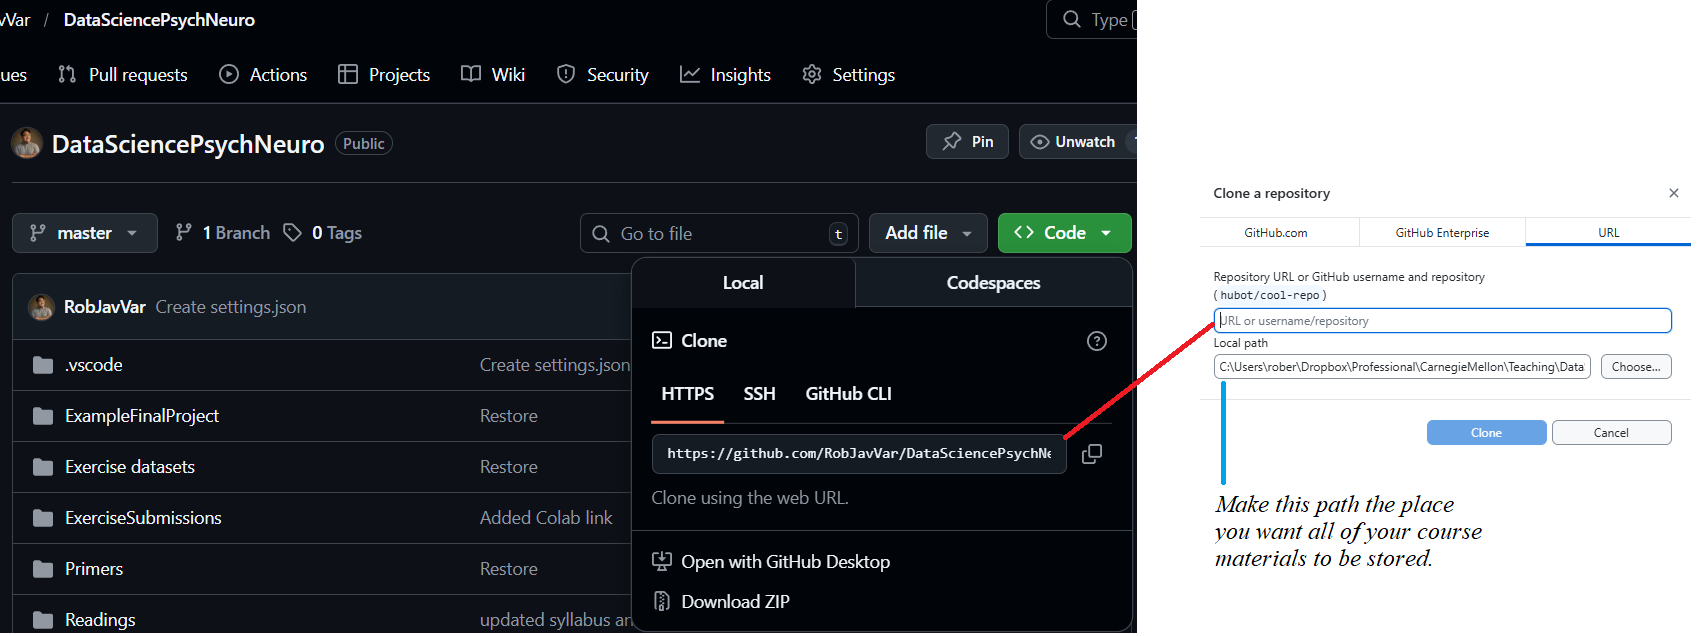Click the ExampleFinalProject folder icon
This screenshot has width=1703, height=636.
[x=43, y=416]
